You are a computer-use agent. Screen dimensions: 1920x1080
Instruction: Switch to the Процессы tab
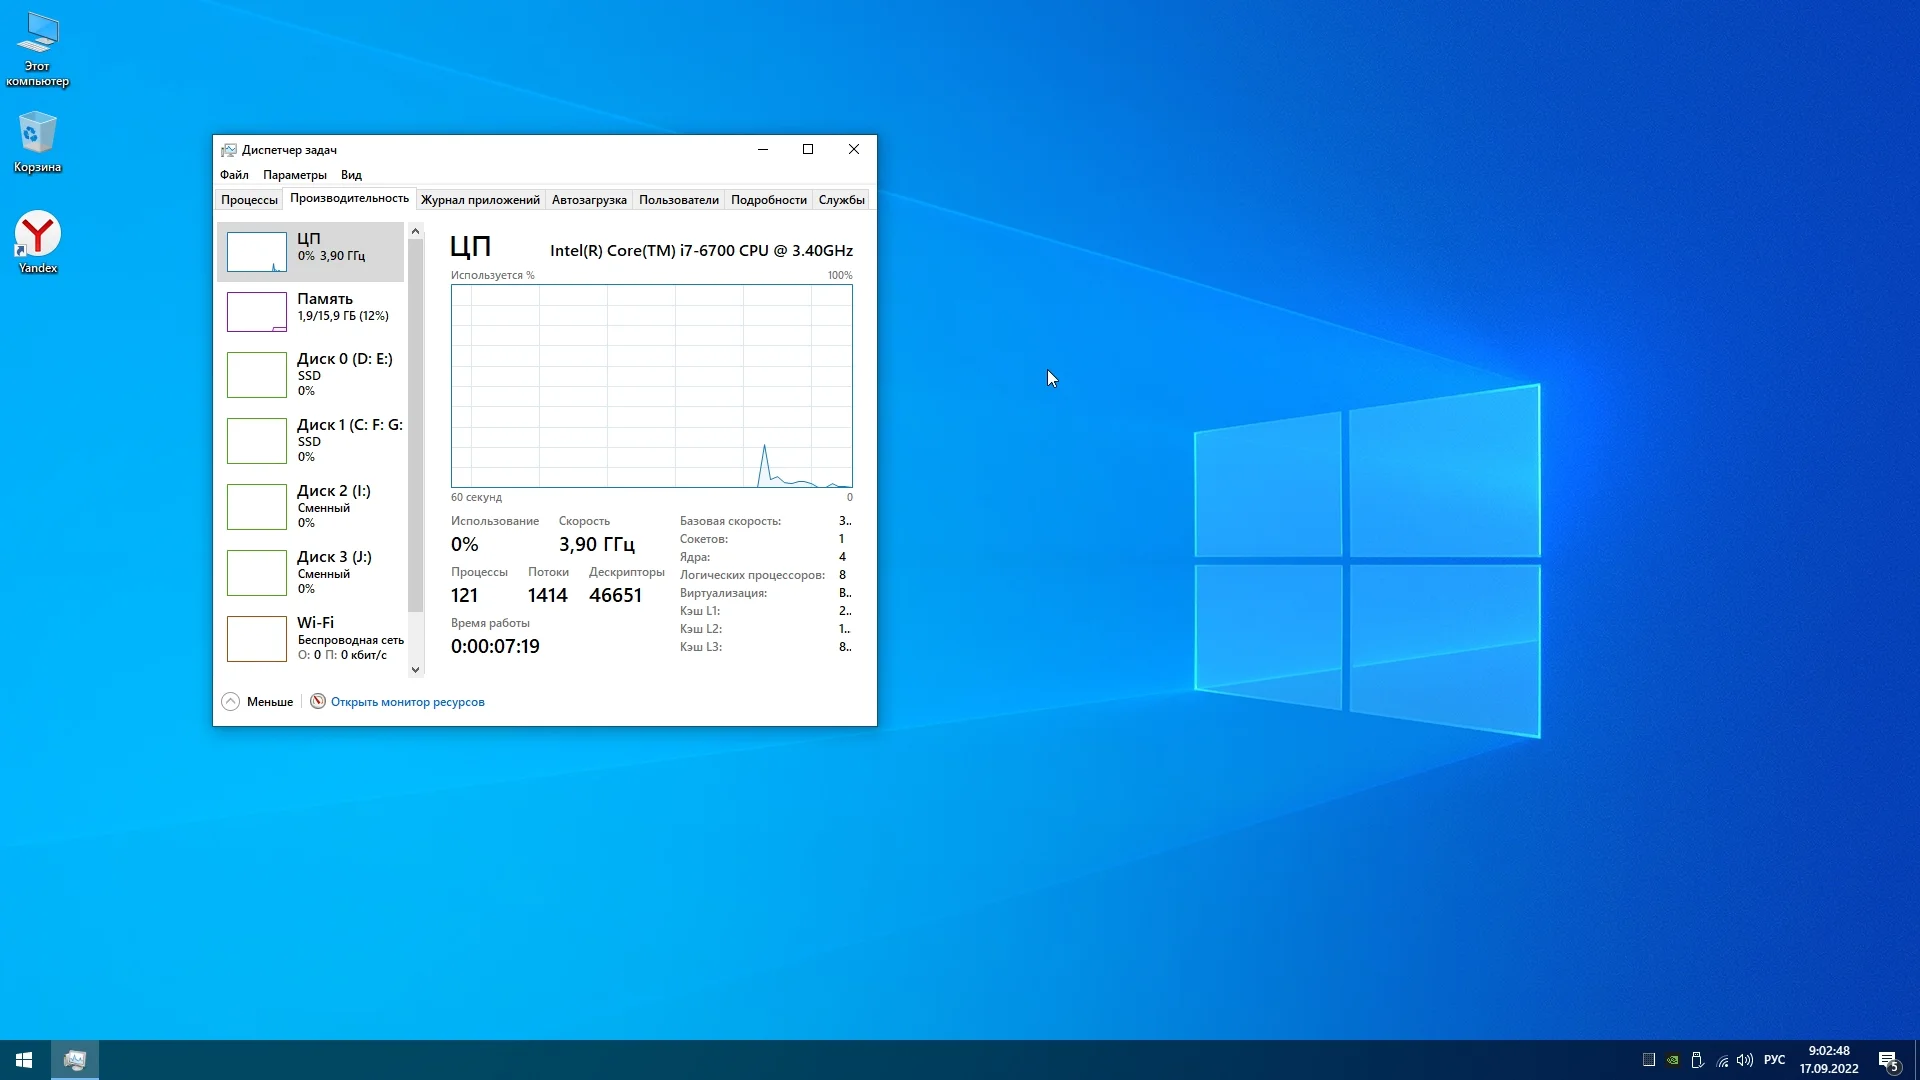tap(249, 199)
